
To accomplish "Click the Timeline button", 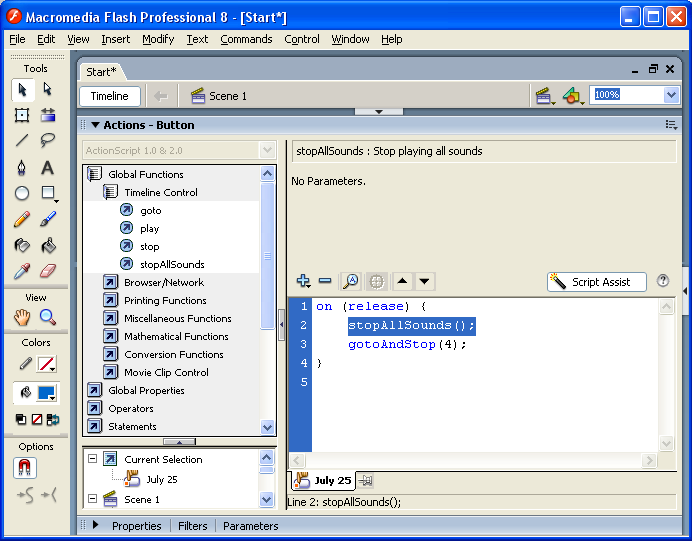I will (x=109, y=96).
